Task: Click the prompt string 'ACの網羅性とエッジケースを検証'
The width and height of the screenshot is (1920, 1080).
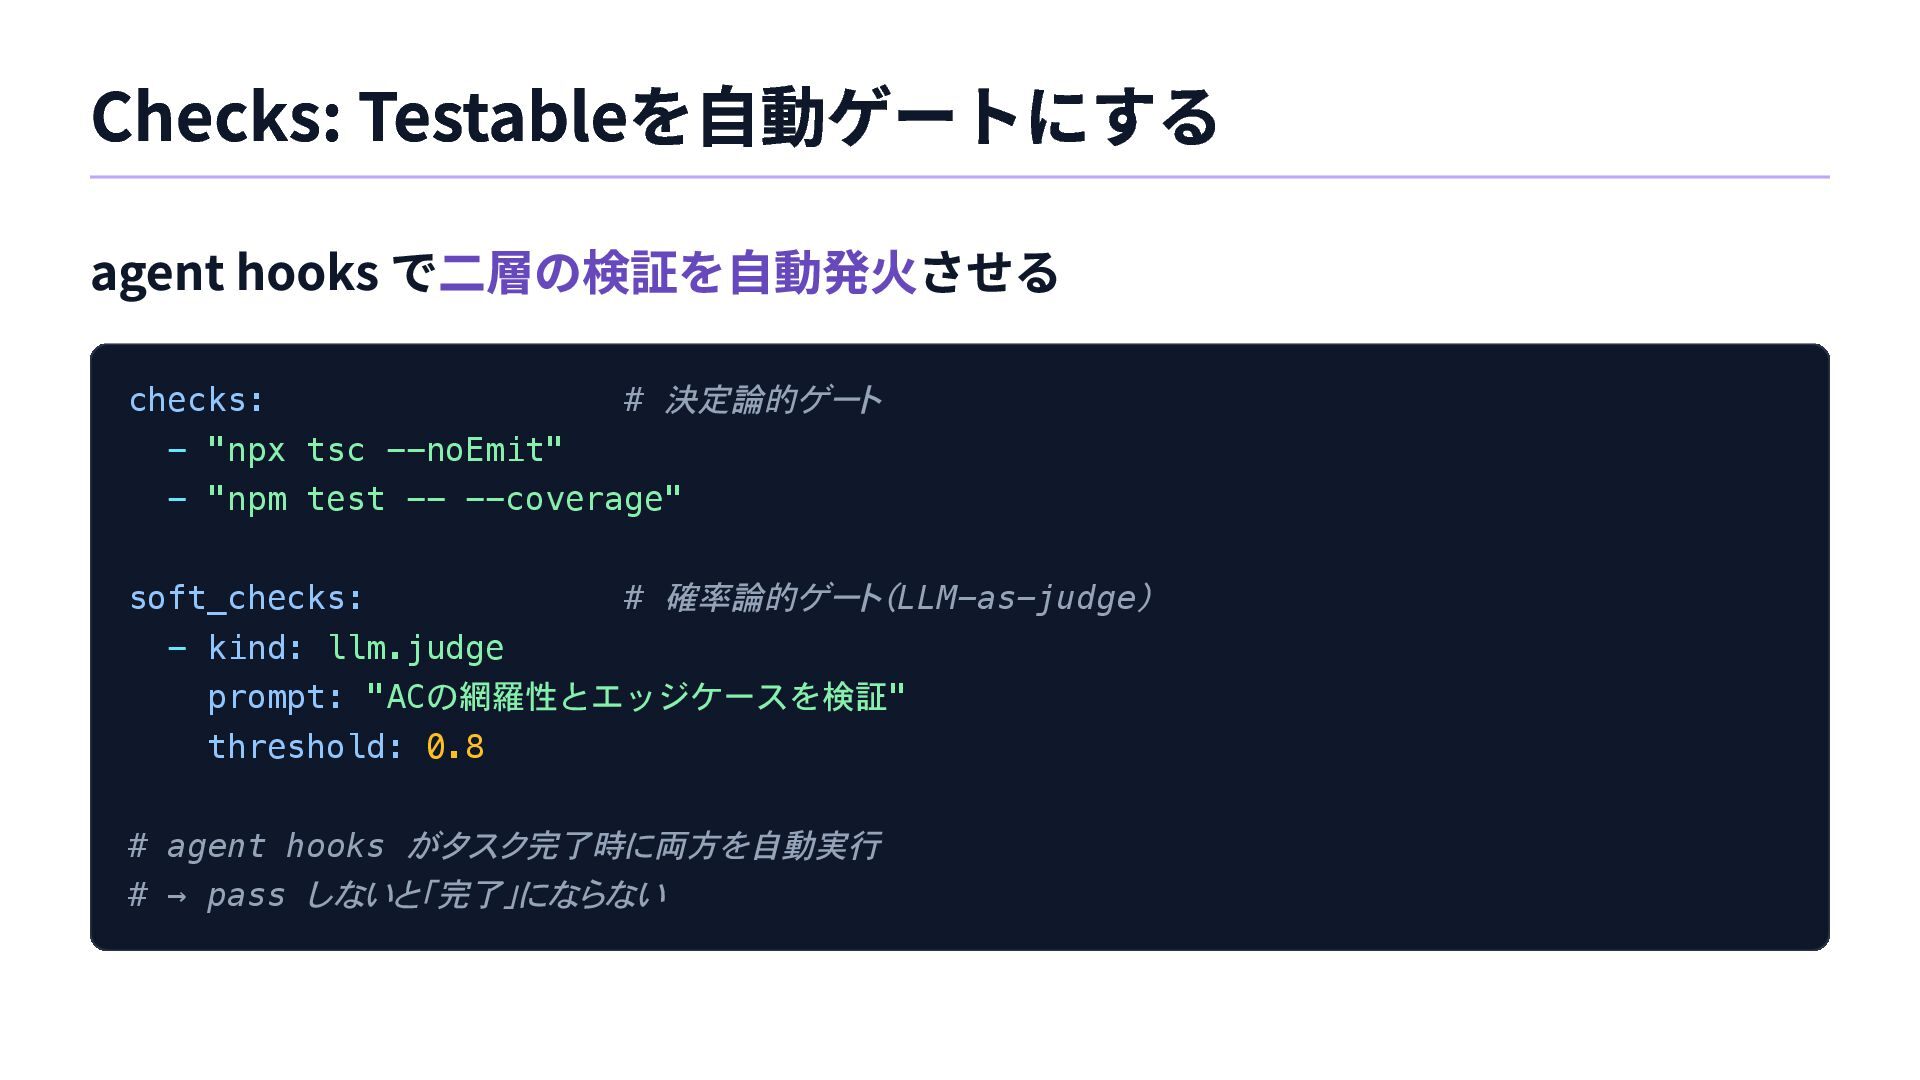Action: click(x=636, y=697)
